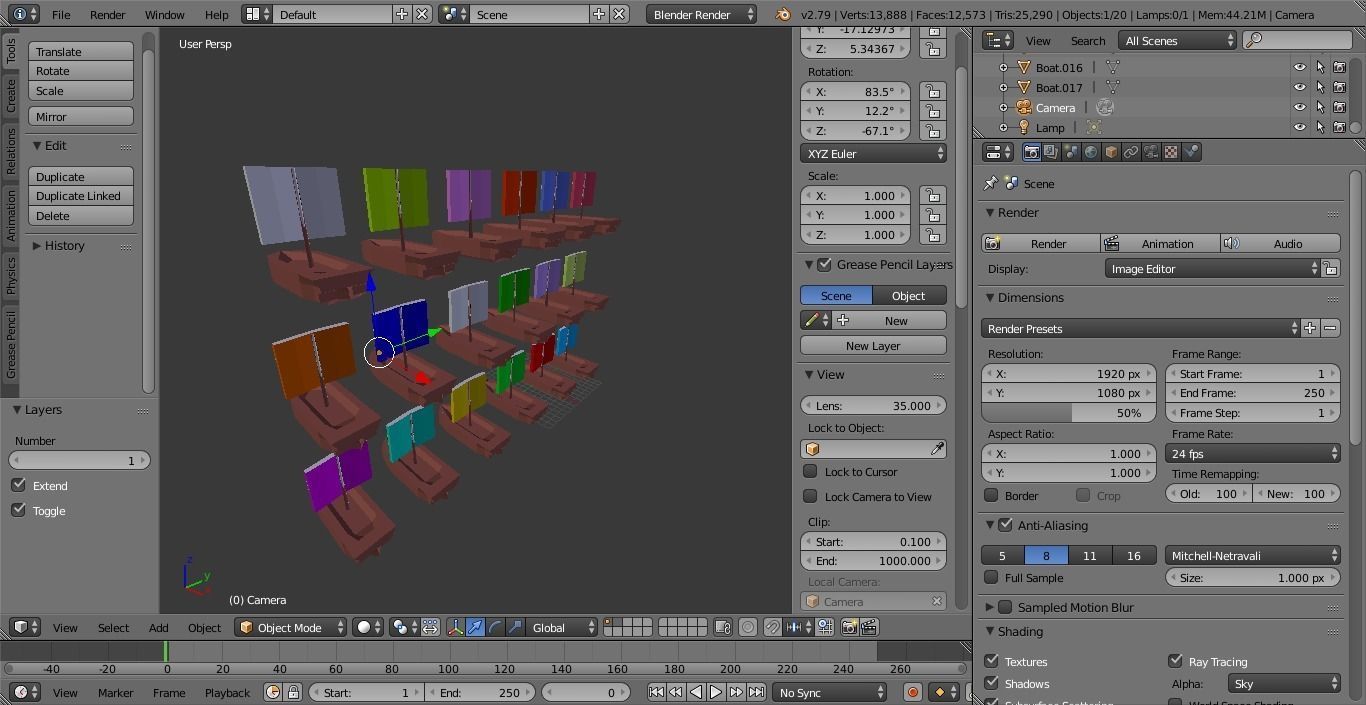
Task: Enable Lock to Cursor checkbox
Action: click(x=810, y=471)
